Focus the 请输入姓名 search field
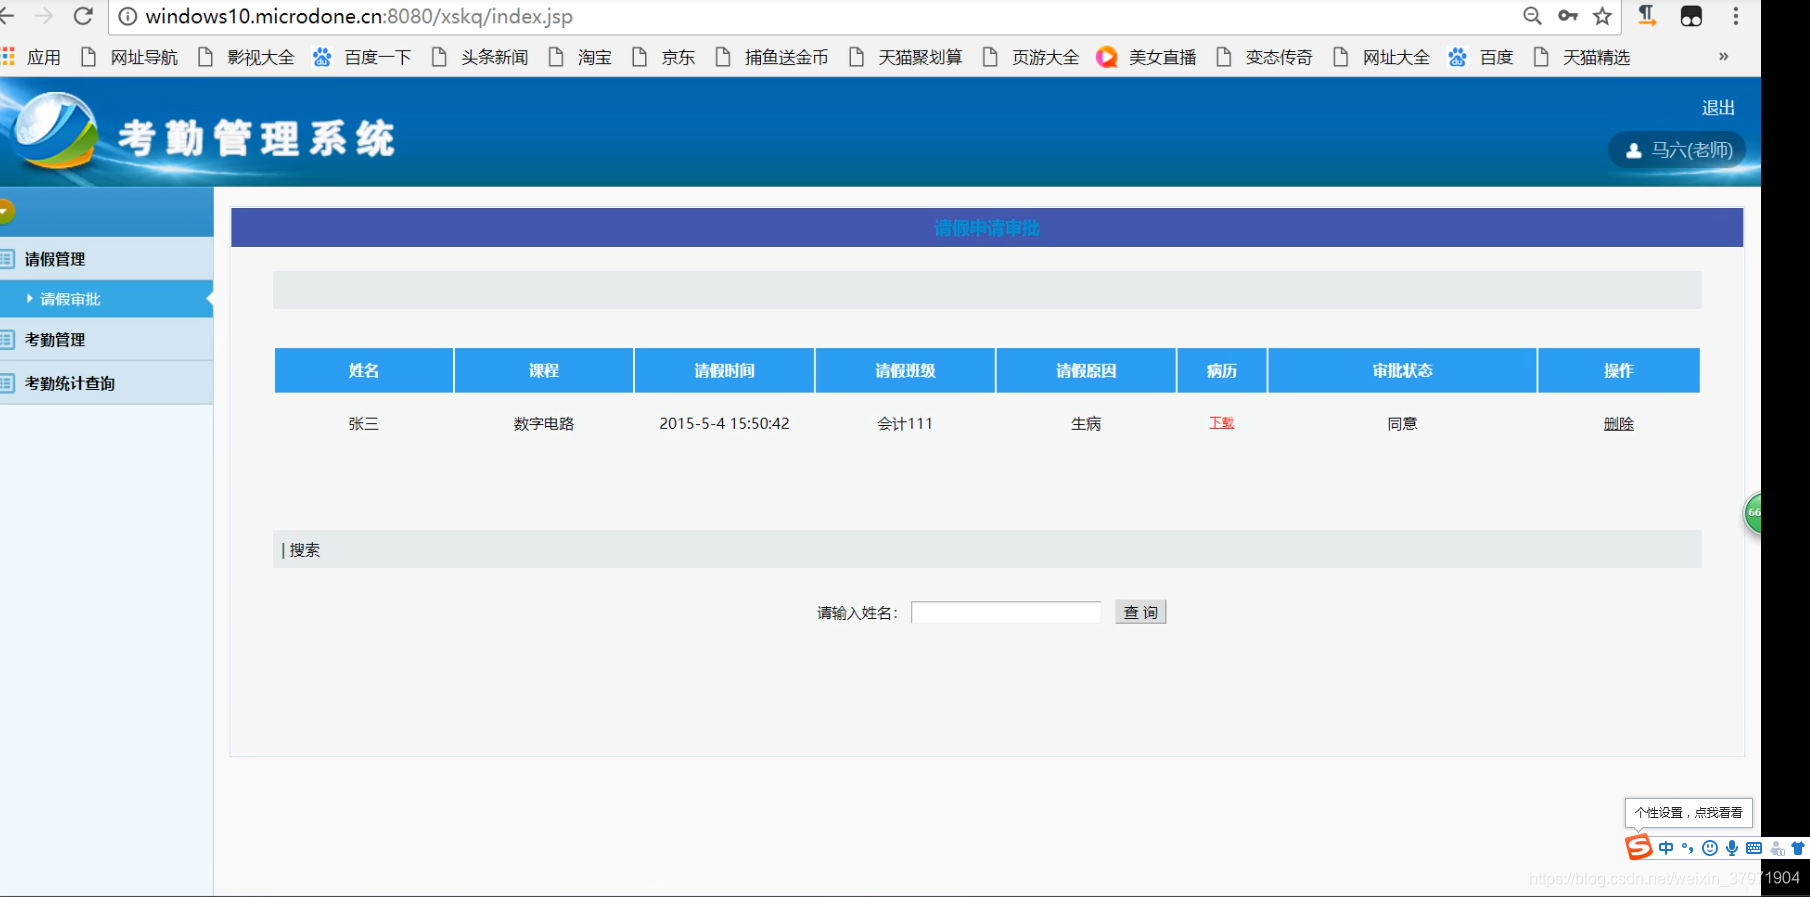1810x897 pixels. 1006,612
